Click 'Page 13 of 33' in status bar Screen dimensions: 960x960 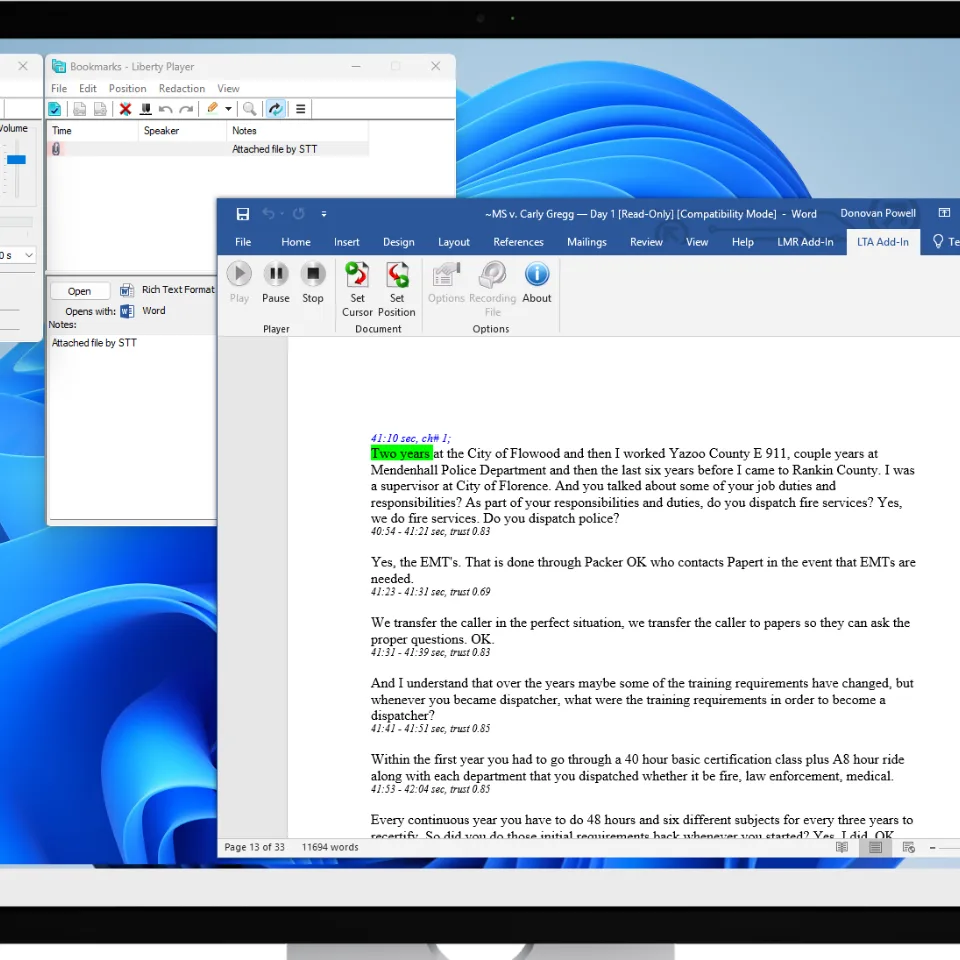coord(255,847)
